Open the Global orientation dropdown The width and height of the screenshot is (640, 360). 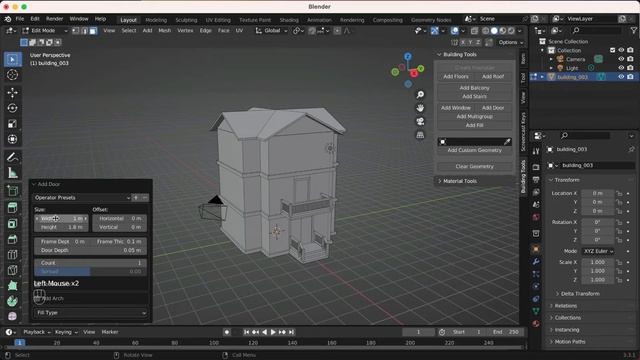click(x=271, y=31)
